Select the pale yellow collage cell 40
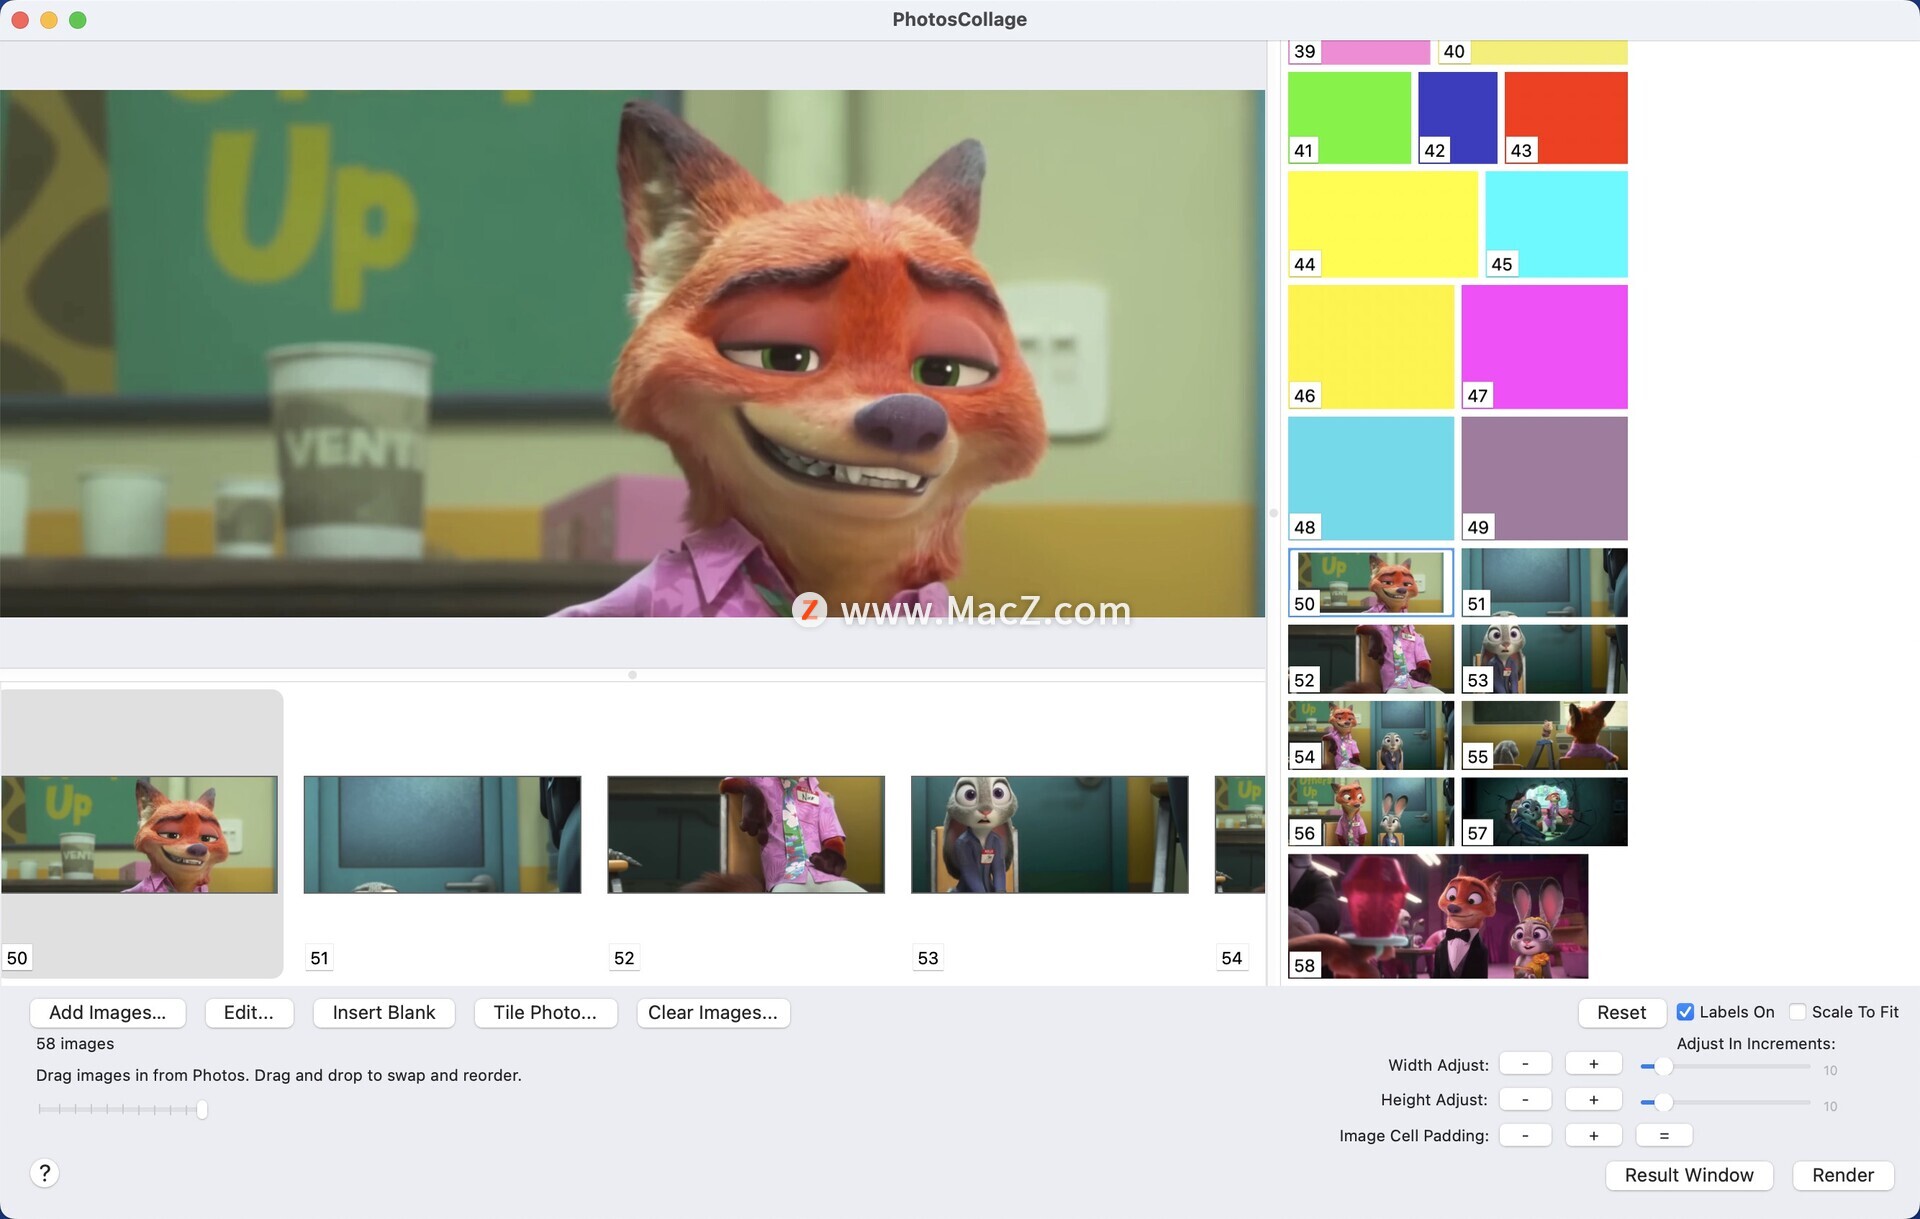Image resolution: width=1920 pixels, height=1219 pixels. [1533, 52]
